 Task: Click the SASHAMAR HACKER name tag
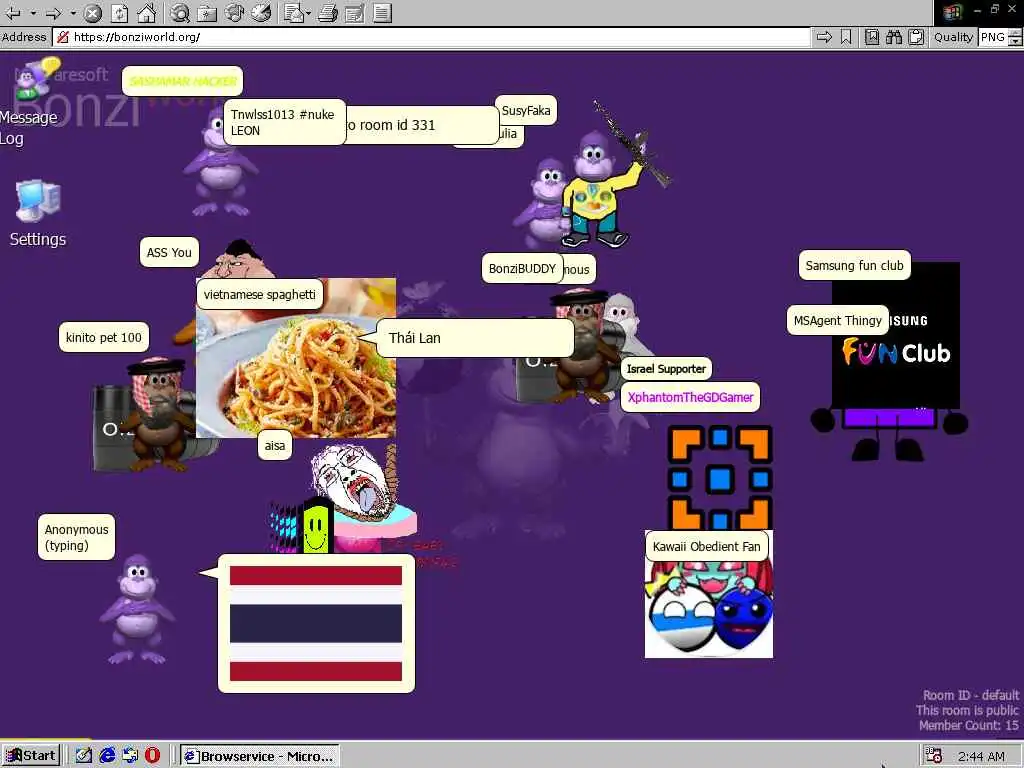(x=183, y=81)
